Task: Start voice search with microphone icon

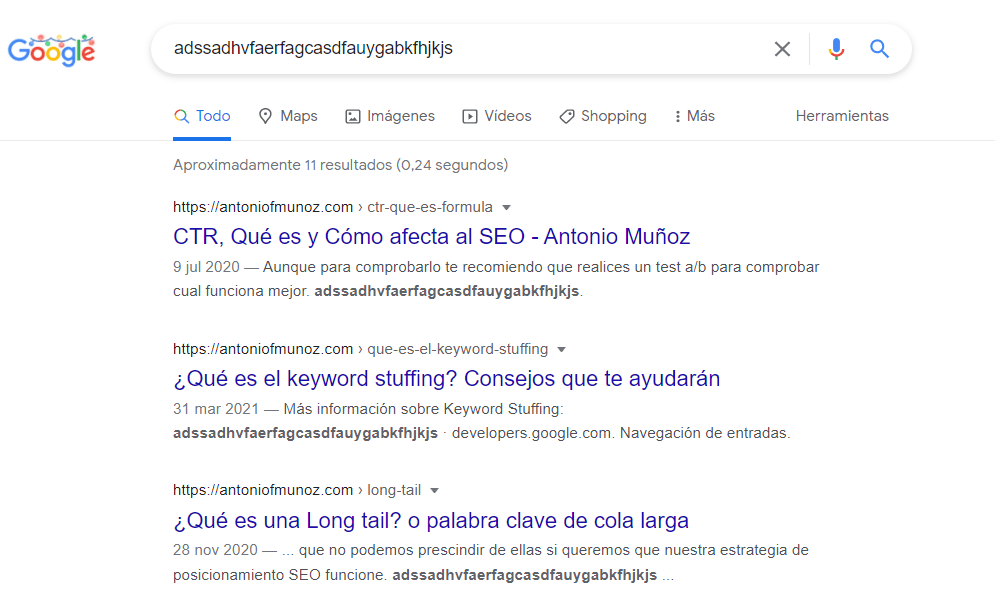Action: tap(836, 49)
